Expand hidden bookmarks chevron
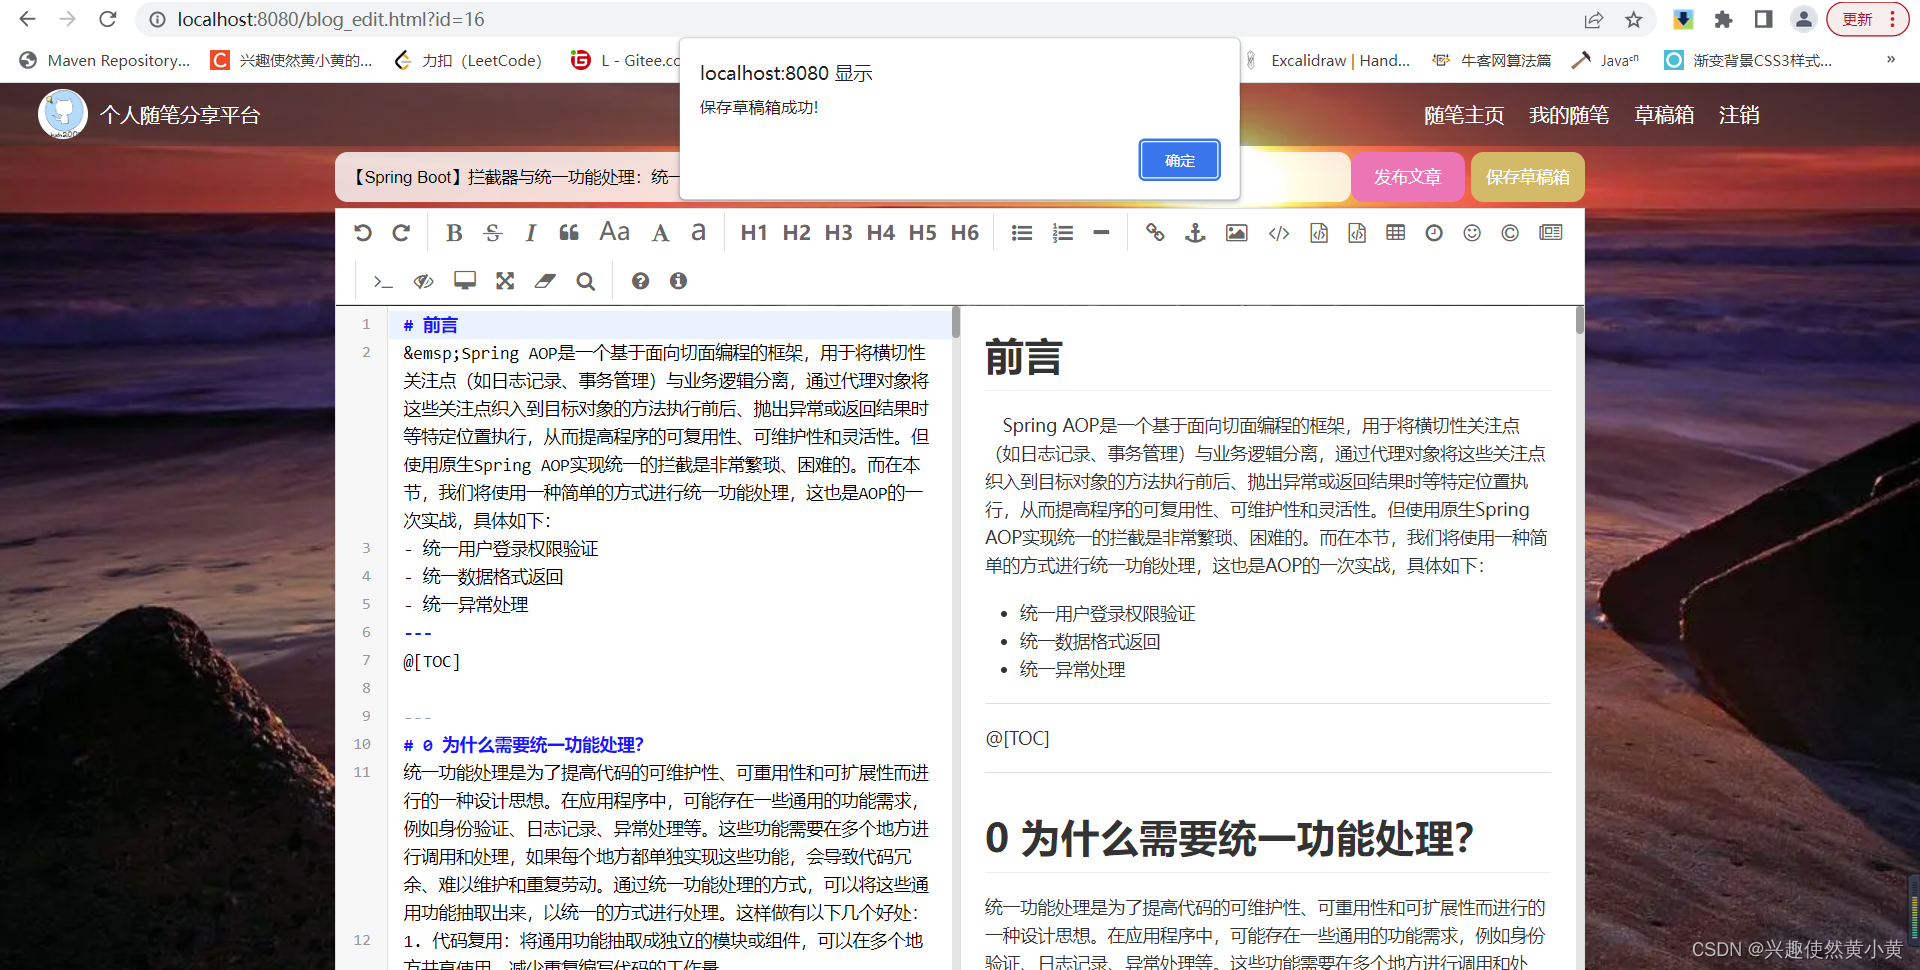Viewport: 1920px width, 970px height. [x=1891, y=60]
